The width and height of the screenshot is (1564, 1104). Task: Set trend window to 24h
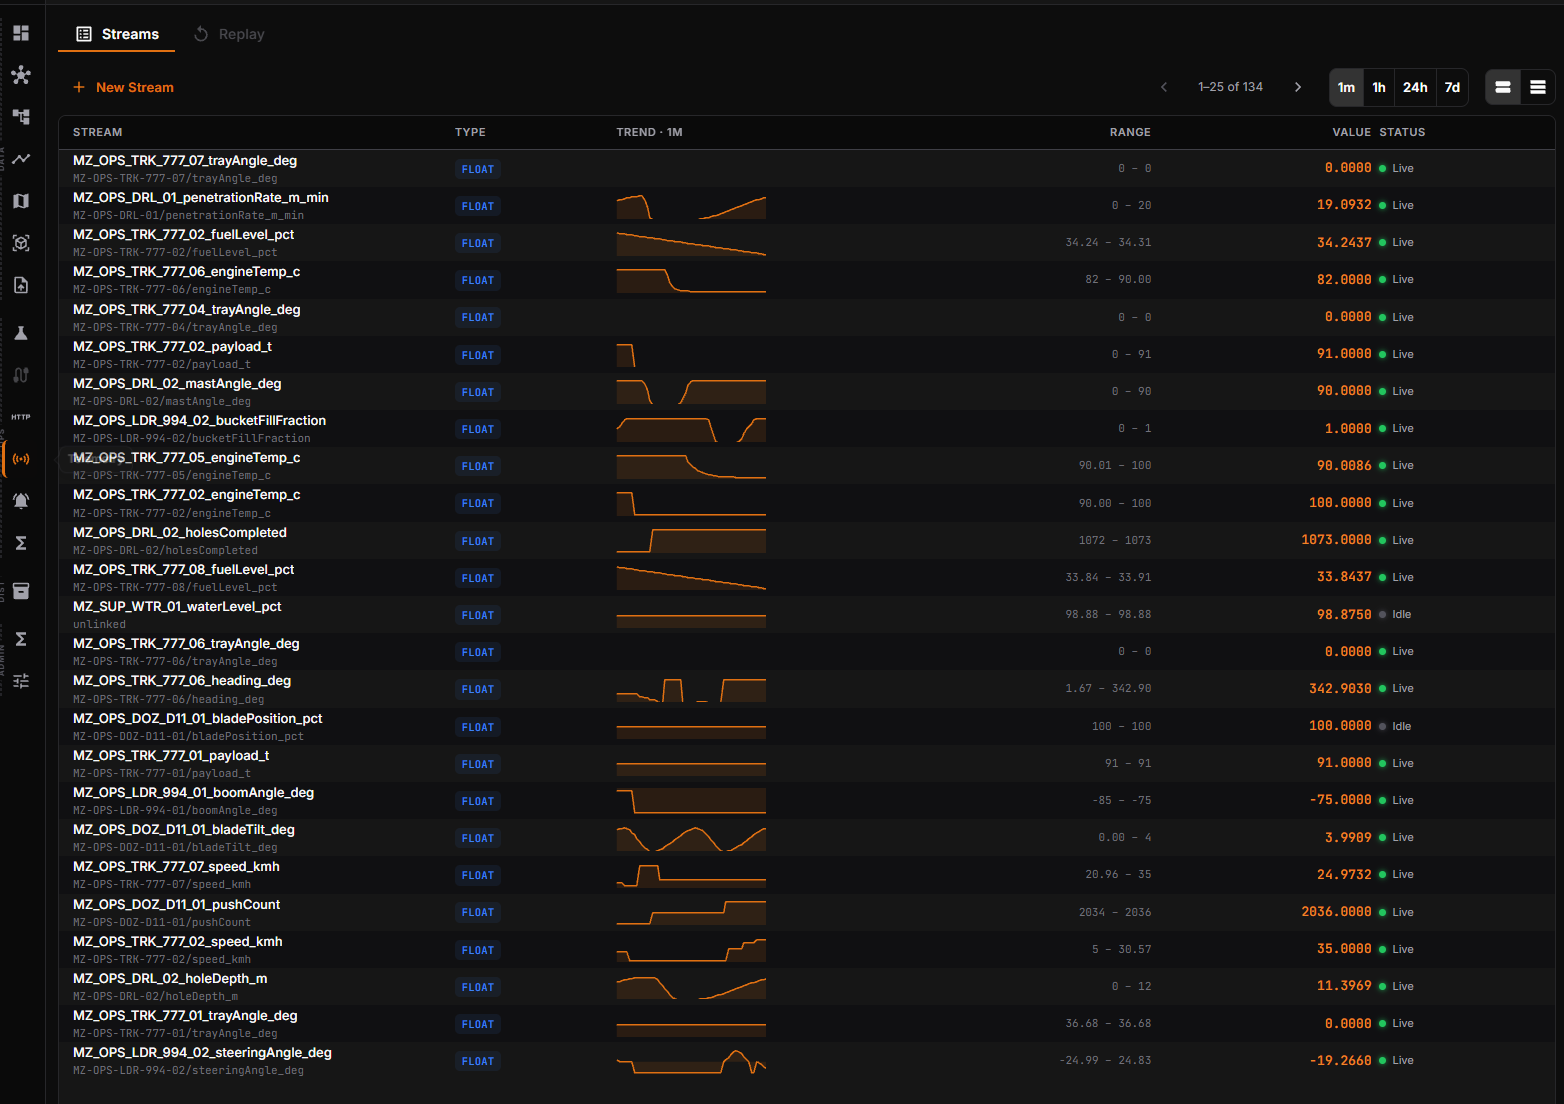(1415, 87)
